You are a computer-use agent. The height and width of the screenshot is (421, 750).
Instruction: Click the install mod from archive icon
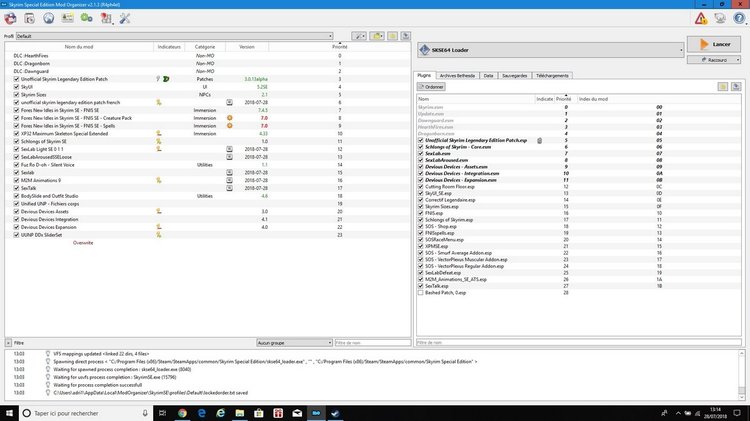tap(29, 19)
